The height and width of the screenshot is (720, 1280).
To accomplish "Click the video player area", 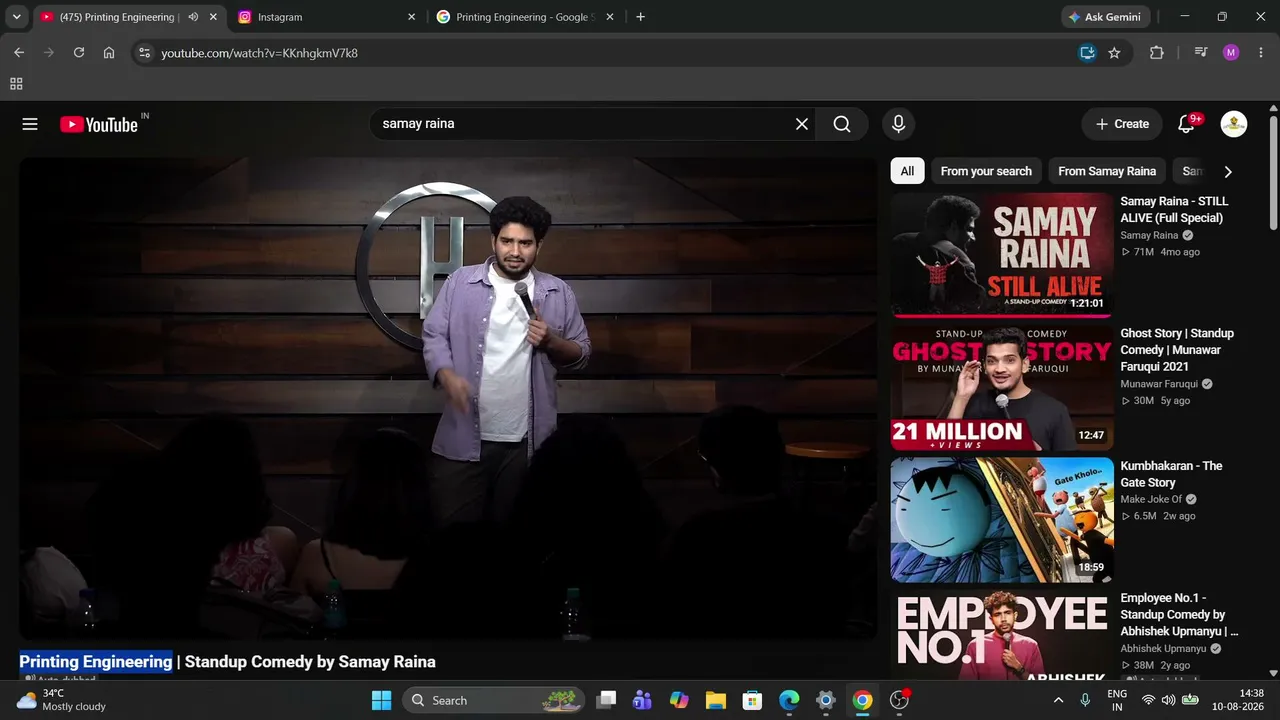I will [448, 398].
